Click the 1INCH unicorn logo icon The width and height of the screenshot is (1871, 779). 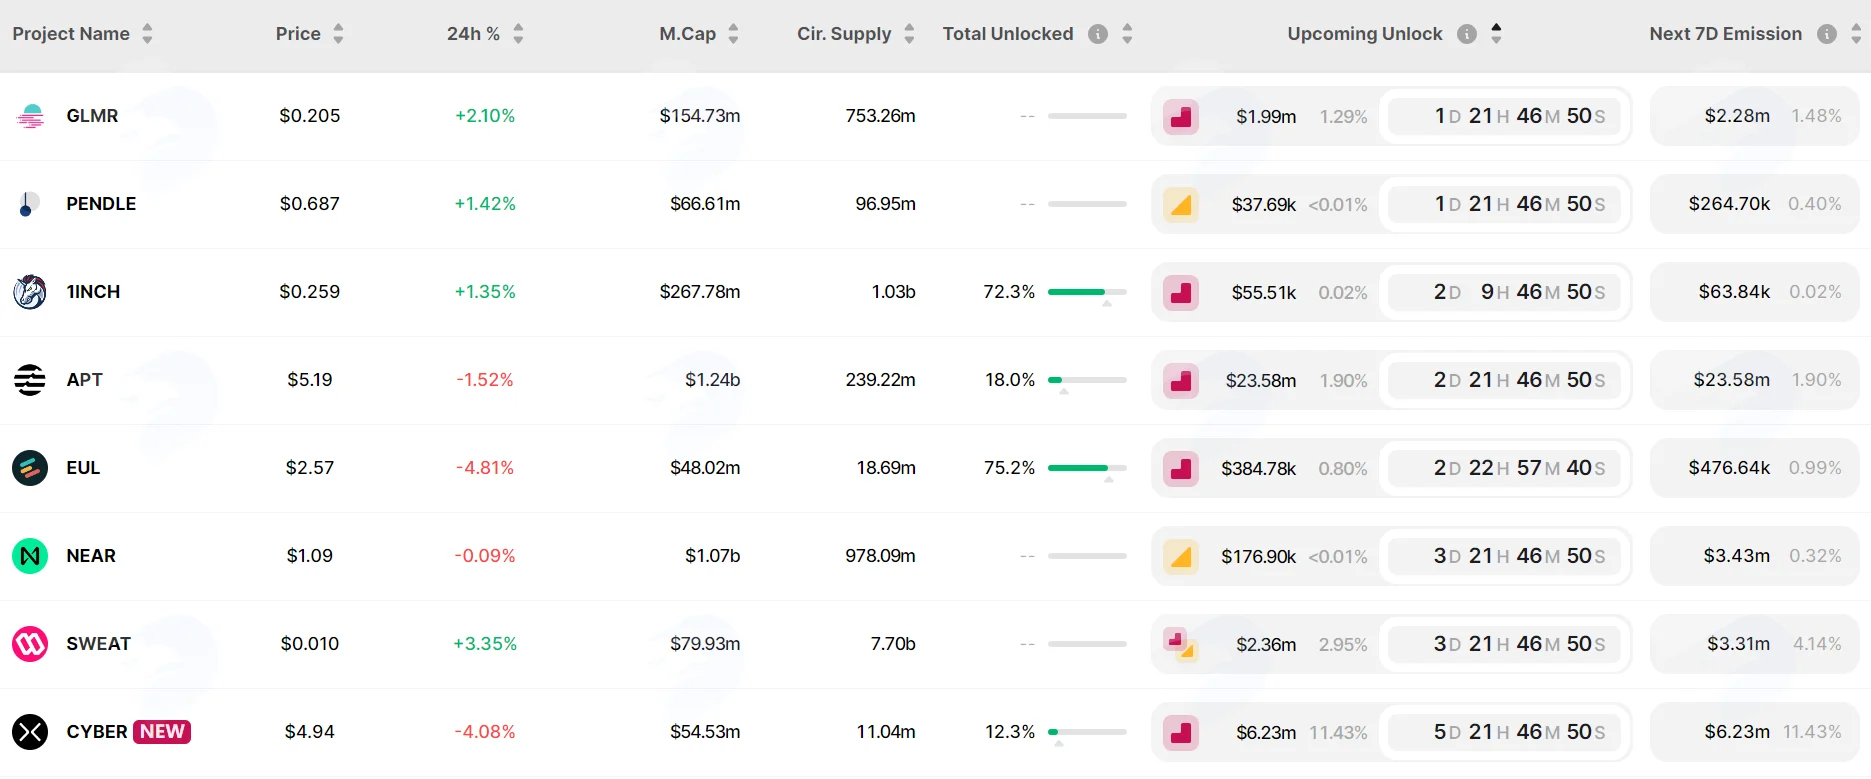[30, 292]
